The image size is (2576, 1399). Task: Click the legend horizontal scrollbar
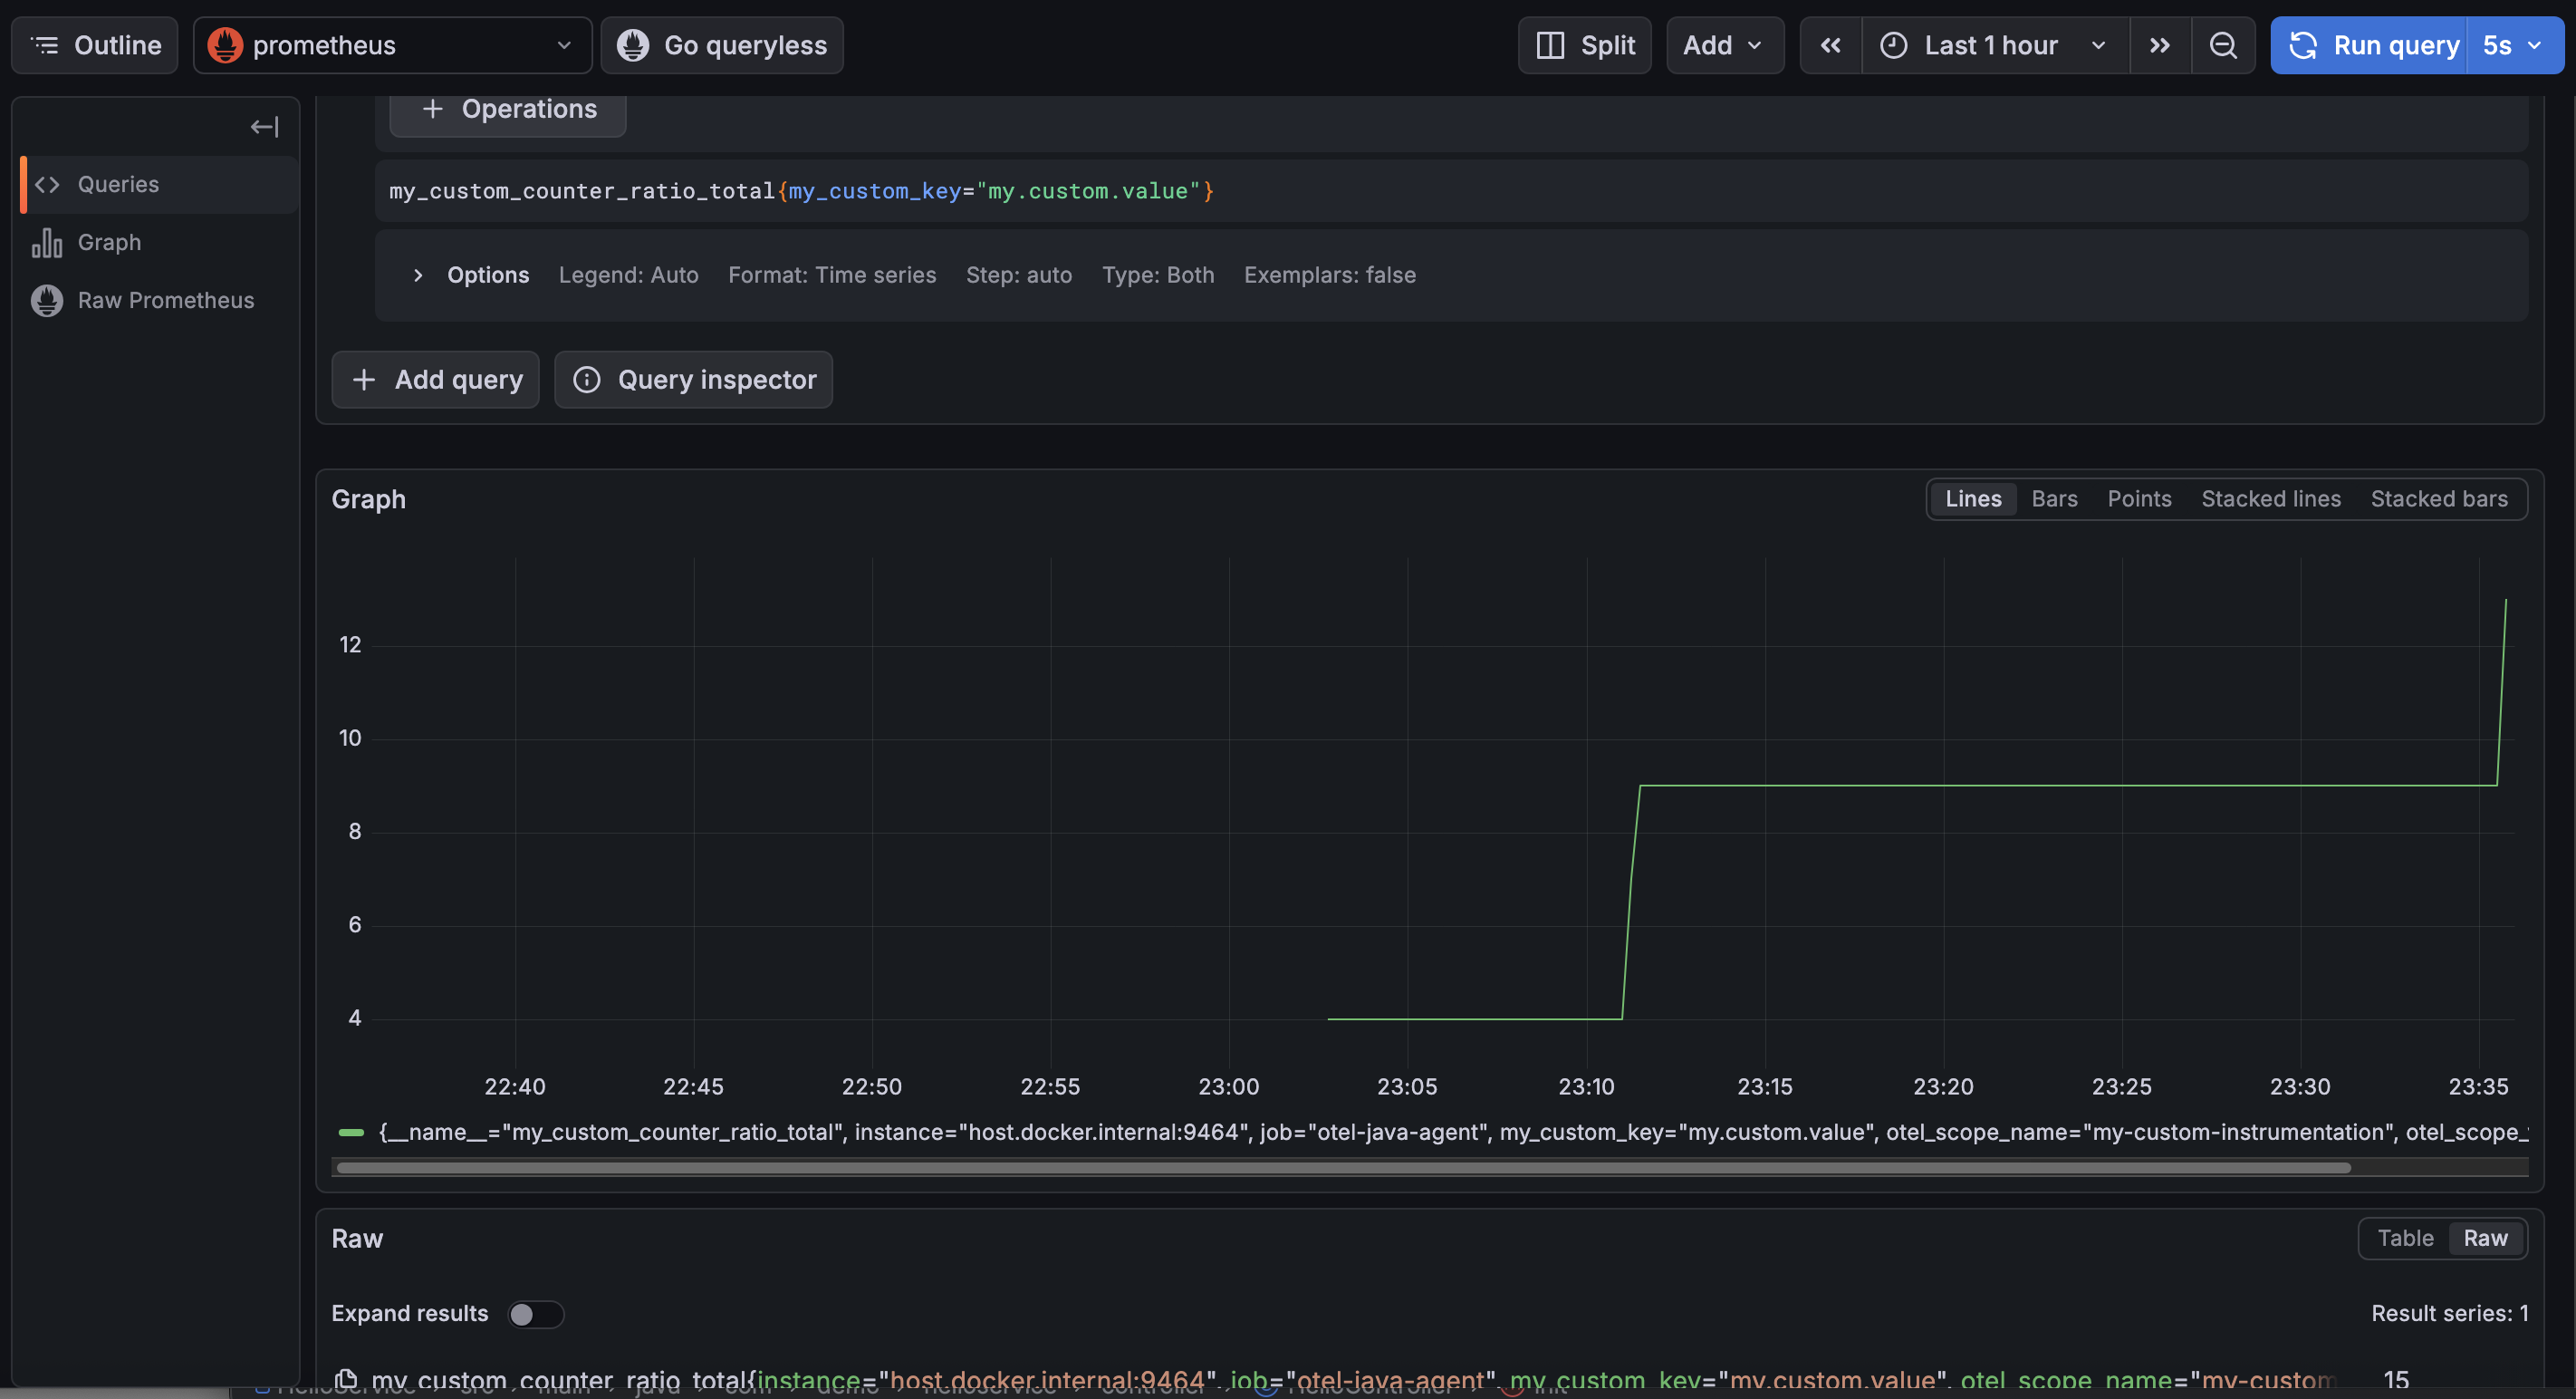click(x=1342, y=1167)
